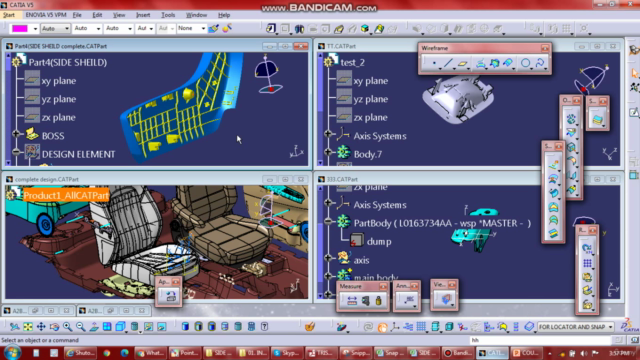The height and width of the screenshot is (360, 640).
Task: Expand the Body.7 node
Action: point(328,152)
